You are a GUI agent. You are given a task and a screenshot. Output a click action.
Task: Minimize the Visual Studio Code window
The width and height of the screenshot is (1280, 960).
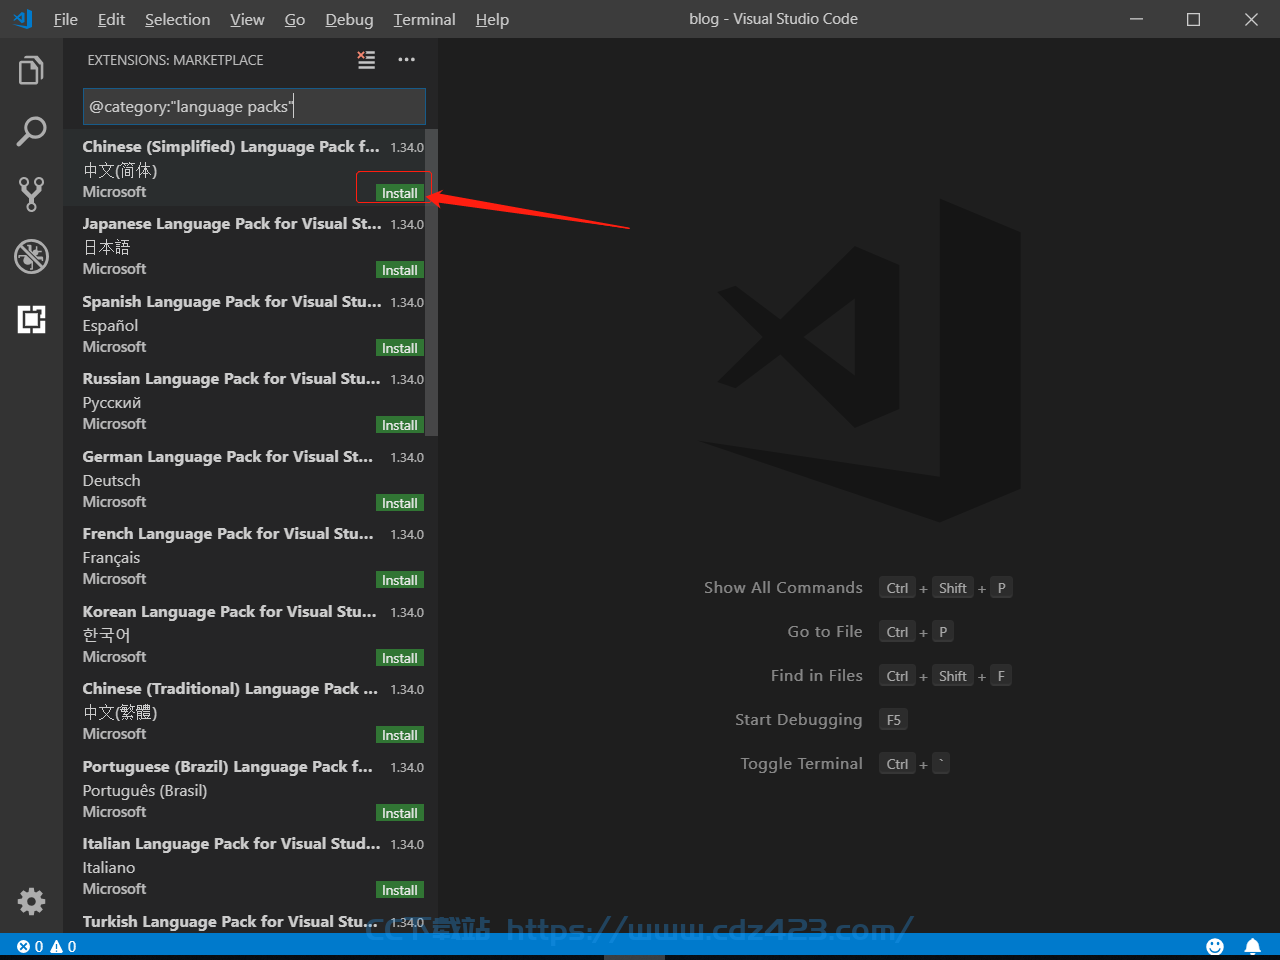[1136, 19]
